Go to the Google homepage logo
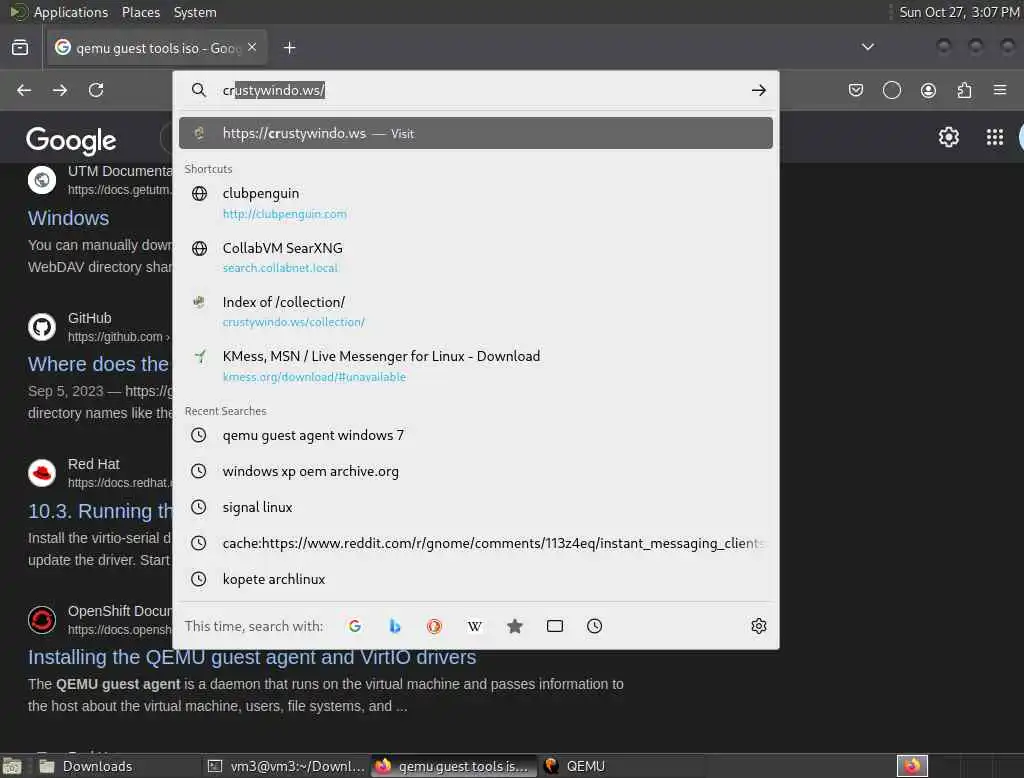The height and width of the screenshot is (778, 1024). [71, 140]
